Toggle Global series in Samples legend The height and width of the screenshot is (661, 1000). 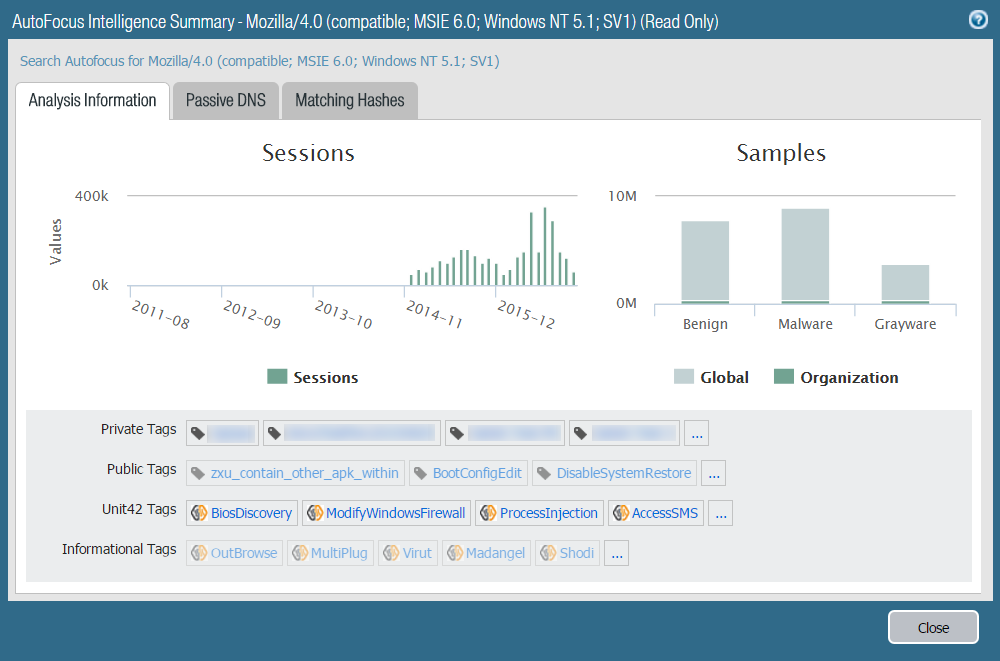[711, 378]
